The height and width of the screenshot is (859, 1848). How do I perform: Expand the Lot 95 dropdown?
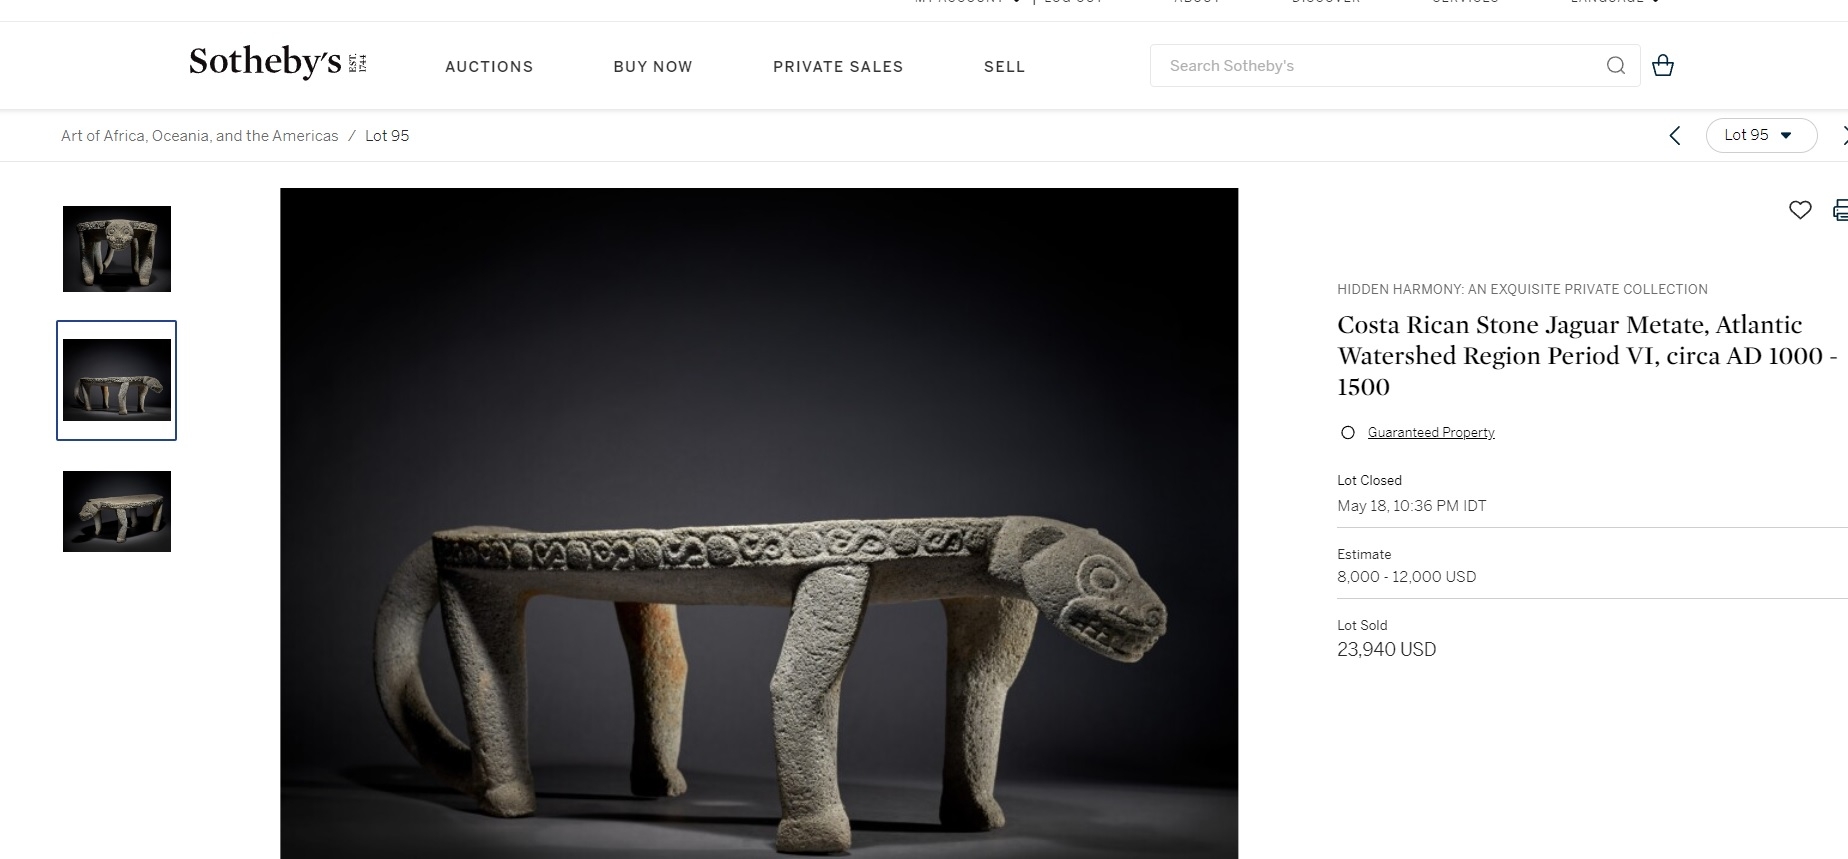coord(1761,135)
